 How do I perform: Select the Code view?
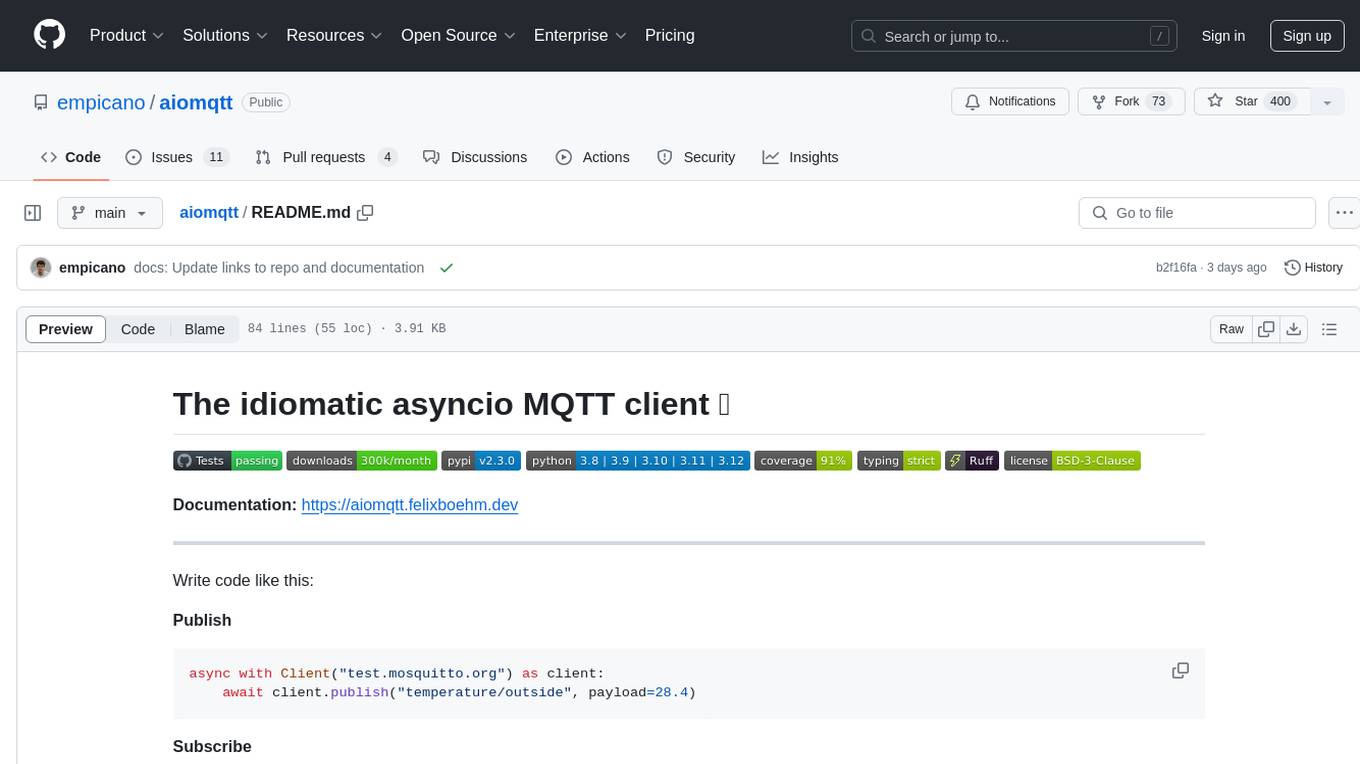pos(138,329)
